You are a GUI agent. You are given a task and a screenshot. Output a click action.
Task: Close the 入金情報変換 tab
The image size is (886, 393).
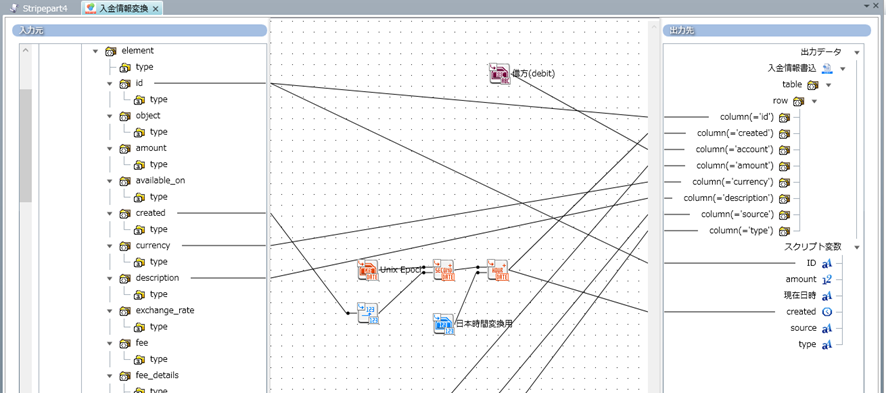coord(156,8)
